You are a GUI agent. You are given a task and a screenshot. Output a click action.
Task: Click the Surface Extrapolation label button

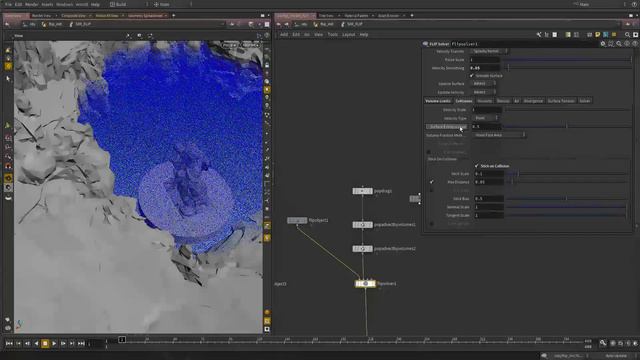tap(447, 127)
